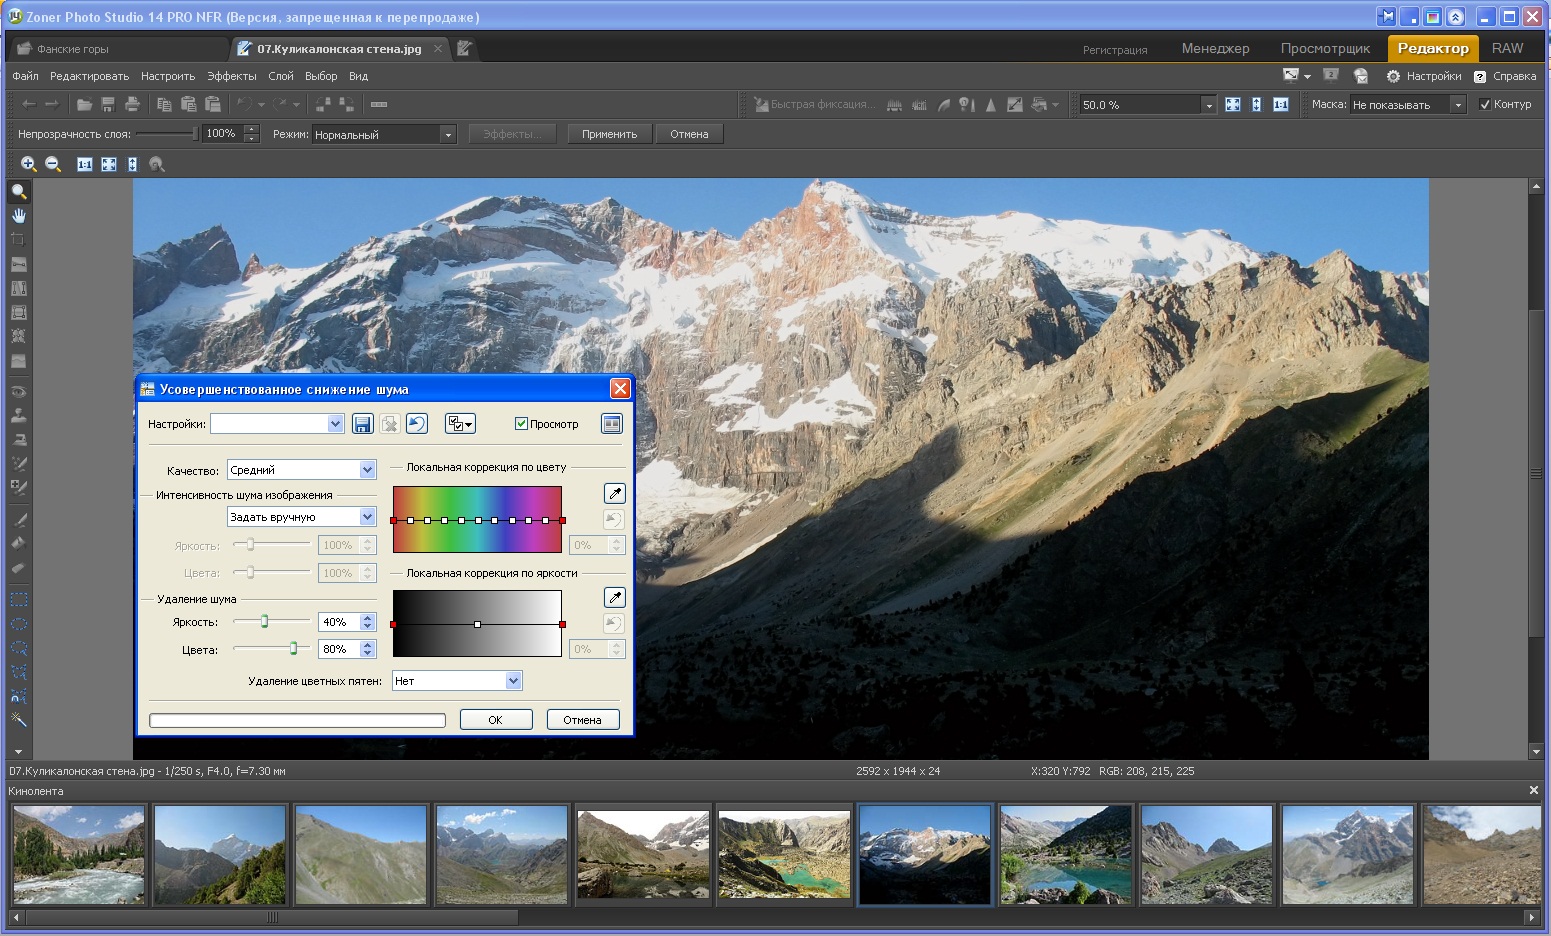Click the split preview icon next to Просмотр
The width and height of the screenshot is (1551, 936).
coord(611,424)
